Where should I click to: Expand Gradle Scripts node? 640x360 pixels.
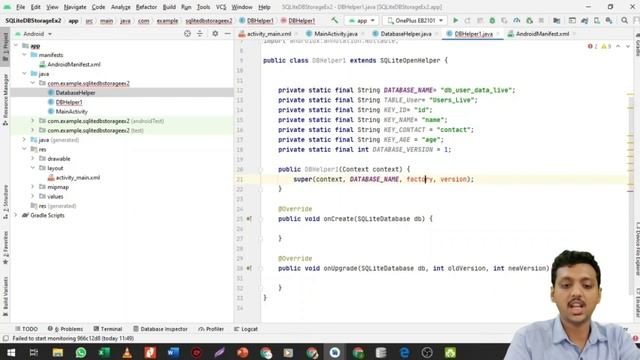[x=16, y=215]
